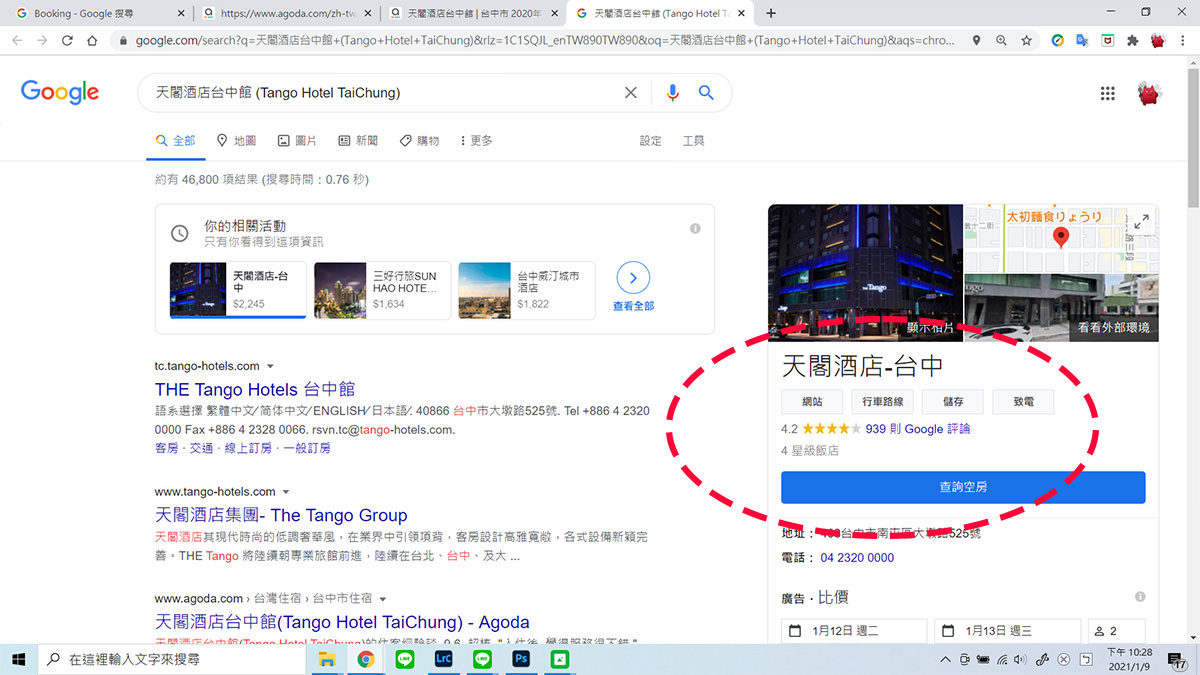Clear the search query with the X icon
Screen dimensions: 1200x675
pos(631,92)
